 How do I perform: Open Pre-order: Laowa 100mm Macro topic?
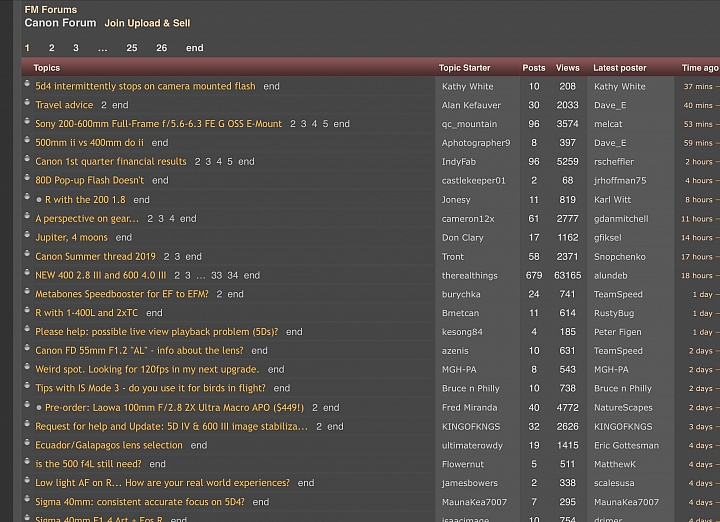(x=174, y=408)
